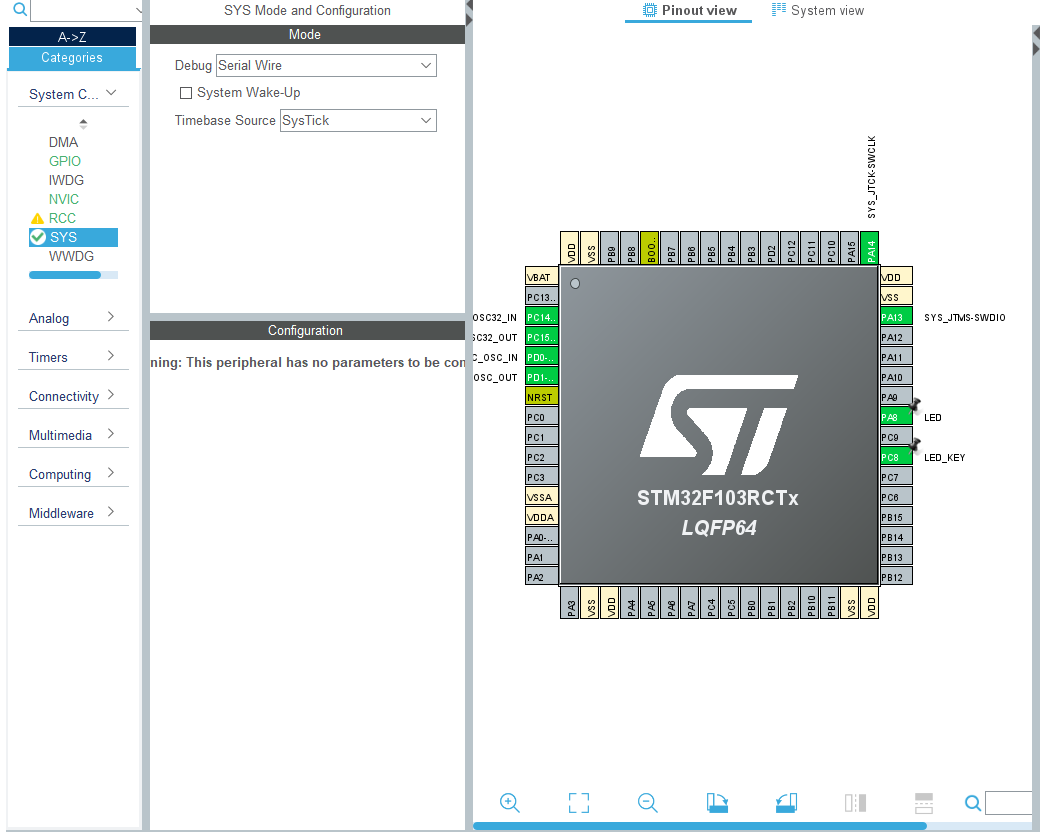Rotate the chip counter-clockwise icon
Screen dimensions: 1050x839
point(786,802)
